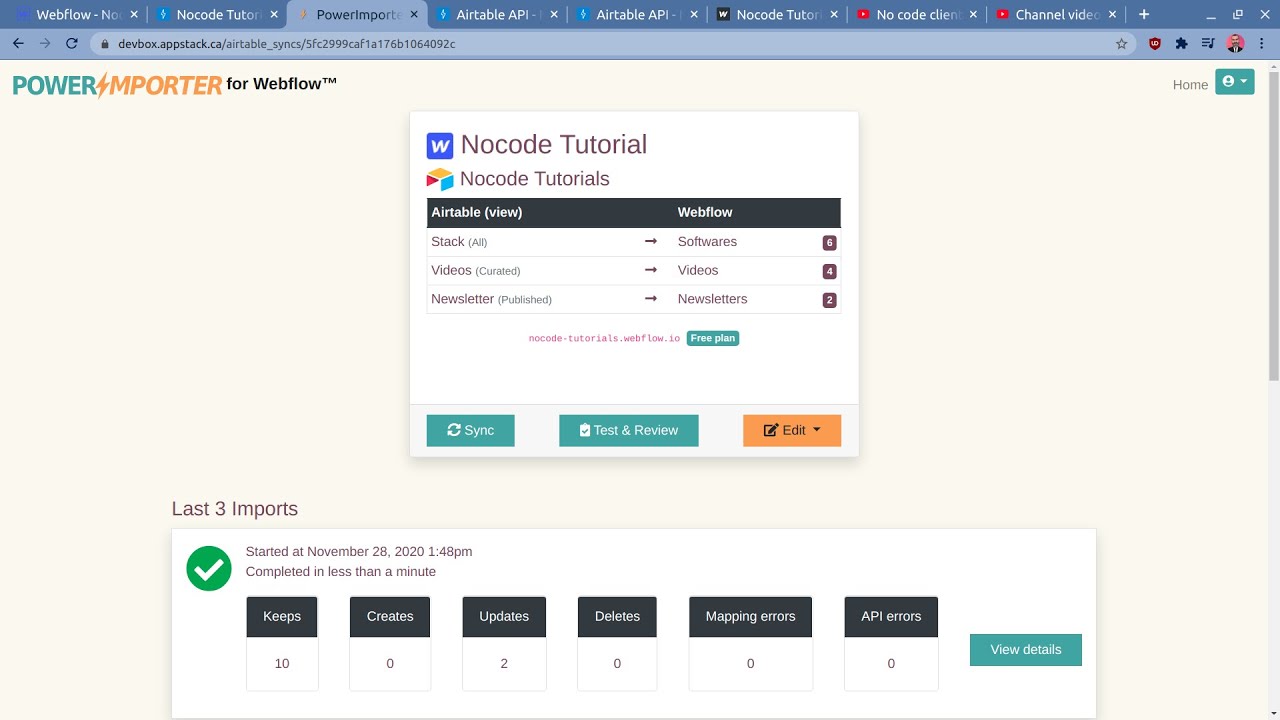Screen dimensions: 1280x720
Task: Open the Chrome profile avatar
Action: (x=1235, y=44)
